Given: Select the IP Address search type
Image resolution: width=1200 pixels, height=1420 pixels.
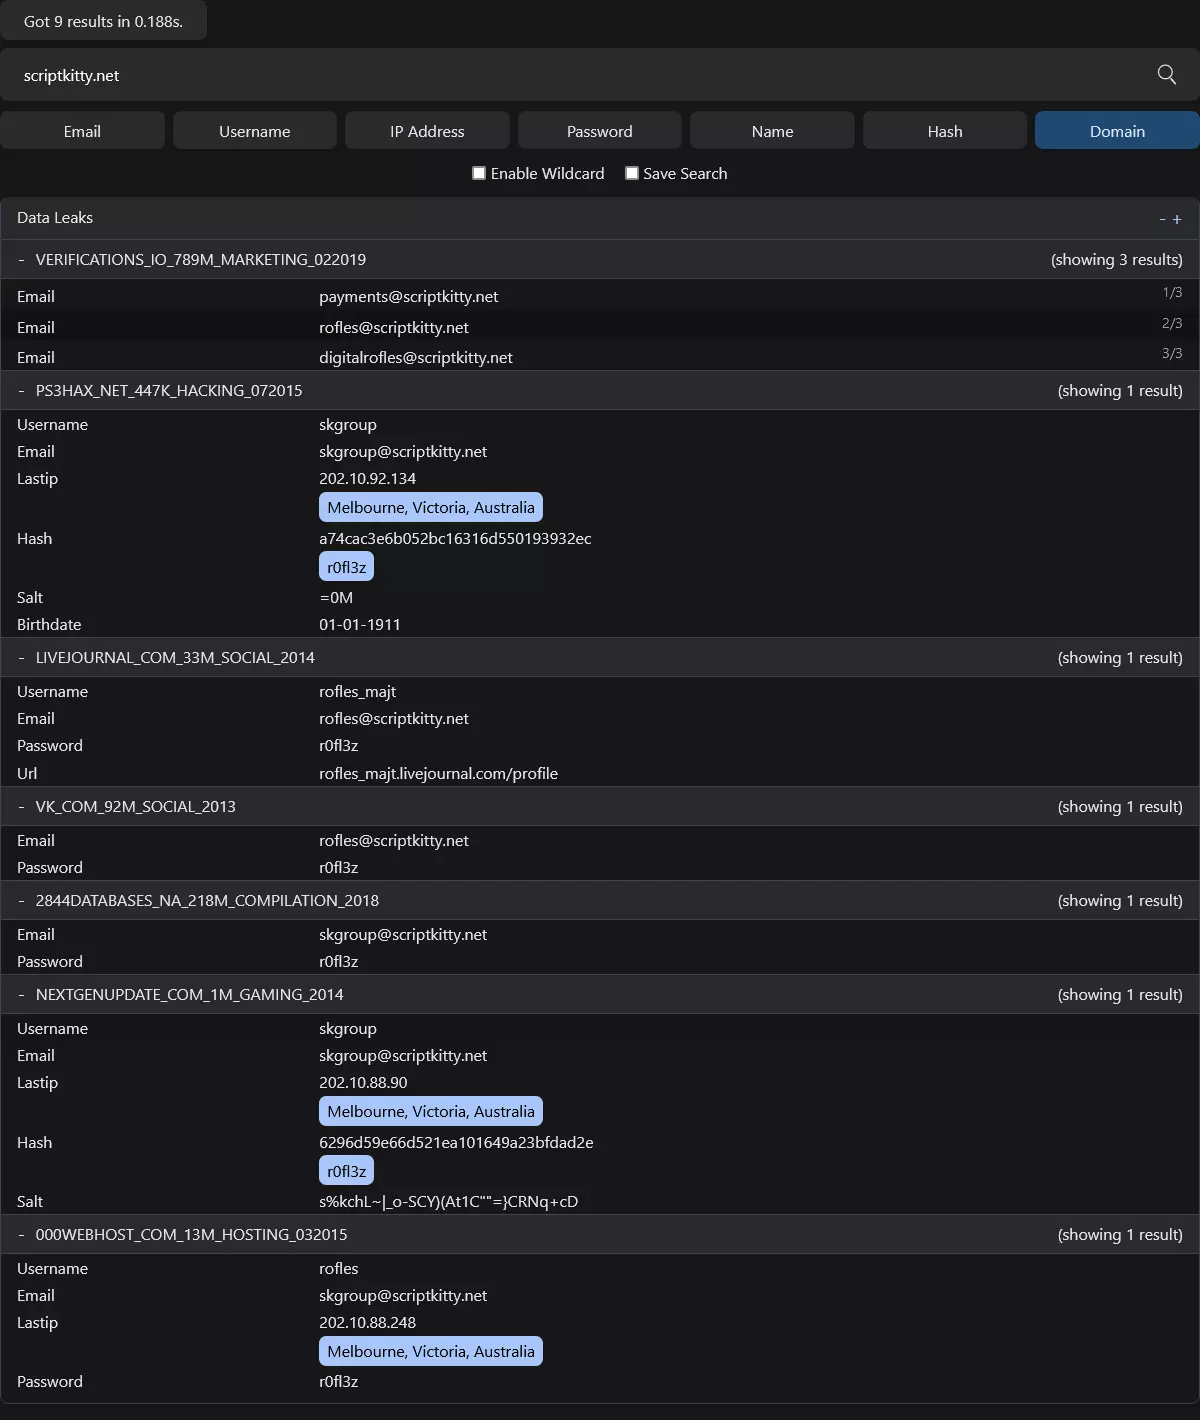Looking at the screenshot, I should click(427, 131).
